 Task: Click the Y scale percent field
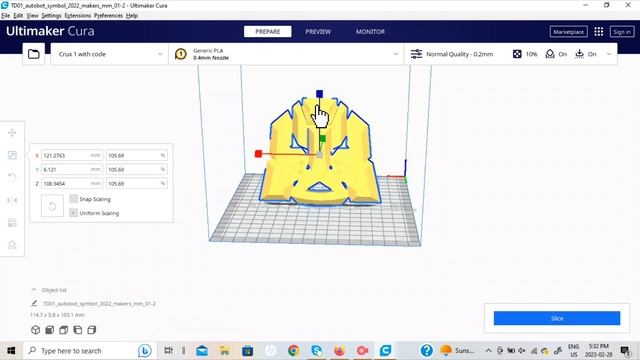coord(136,169)
